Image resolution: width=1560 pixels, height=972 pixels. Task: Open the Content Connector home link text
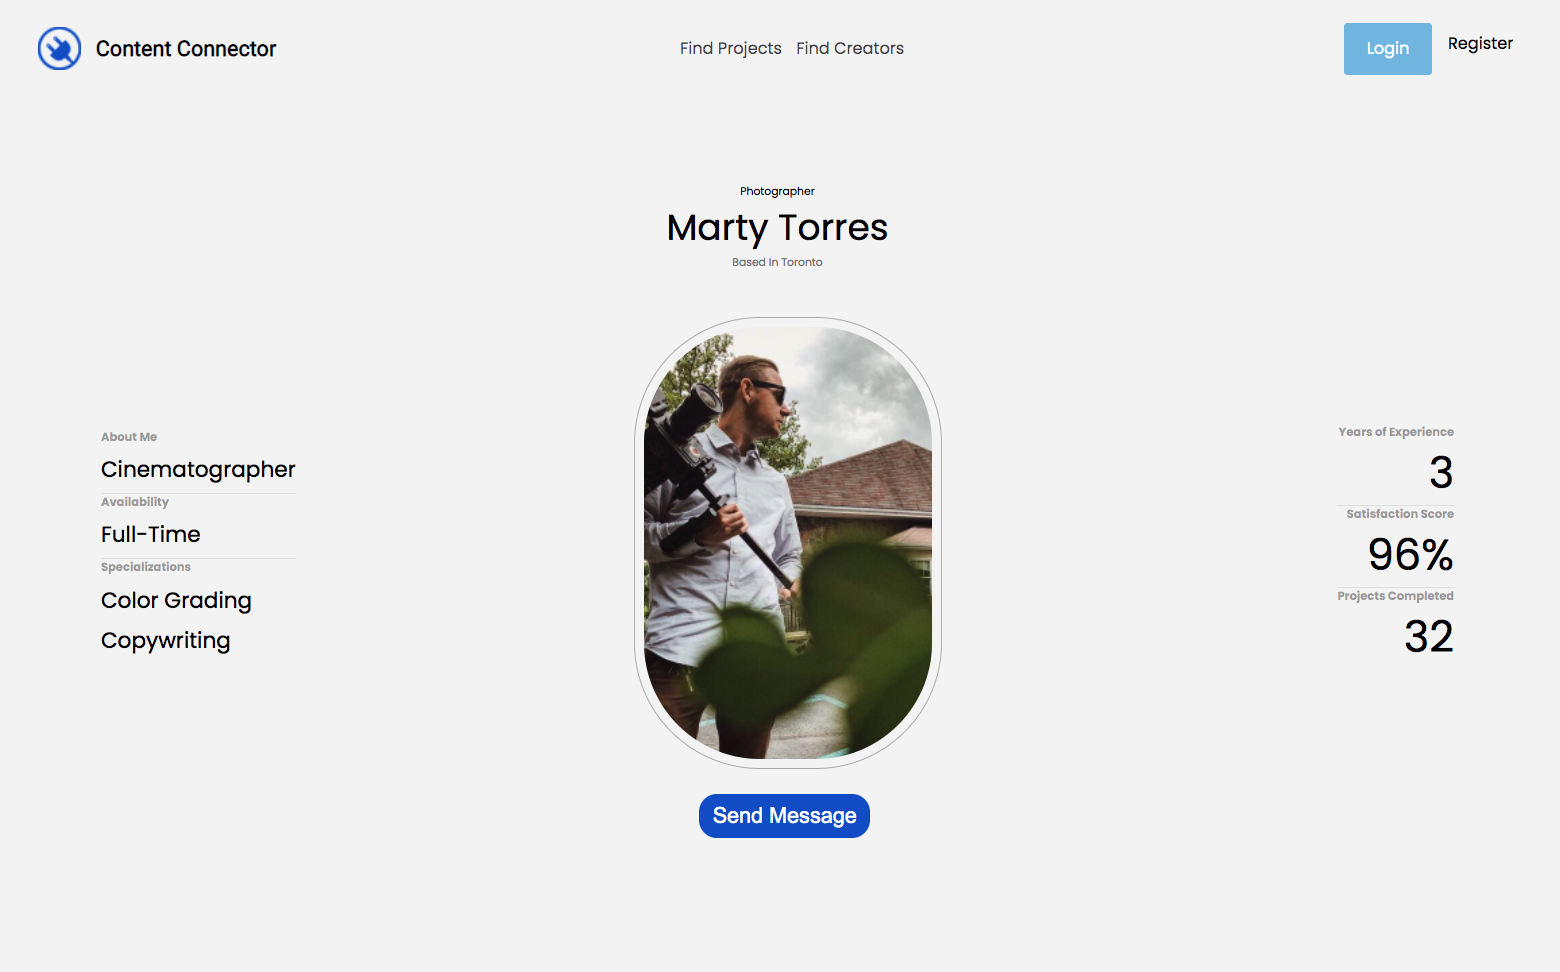[x=186, y=49]
